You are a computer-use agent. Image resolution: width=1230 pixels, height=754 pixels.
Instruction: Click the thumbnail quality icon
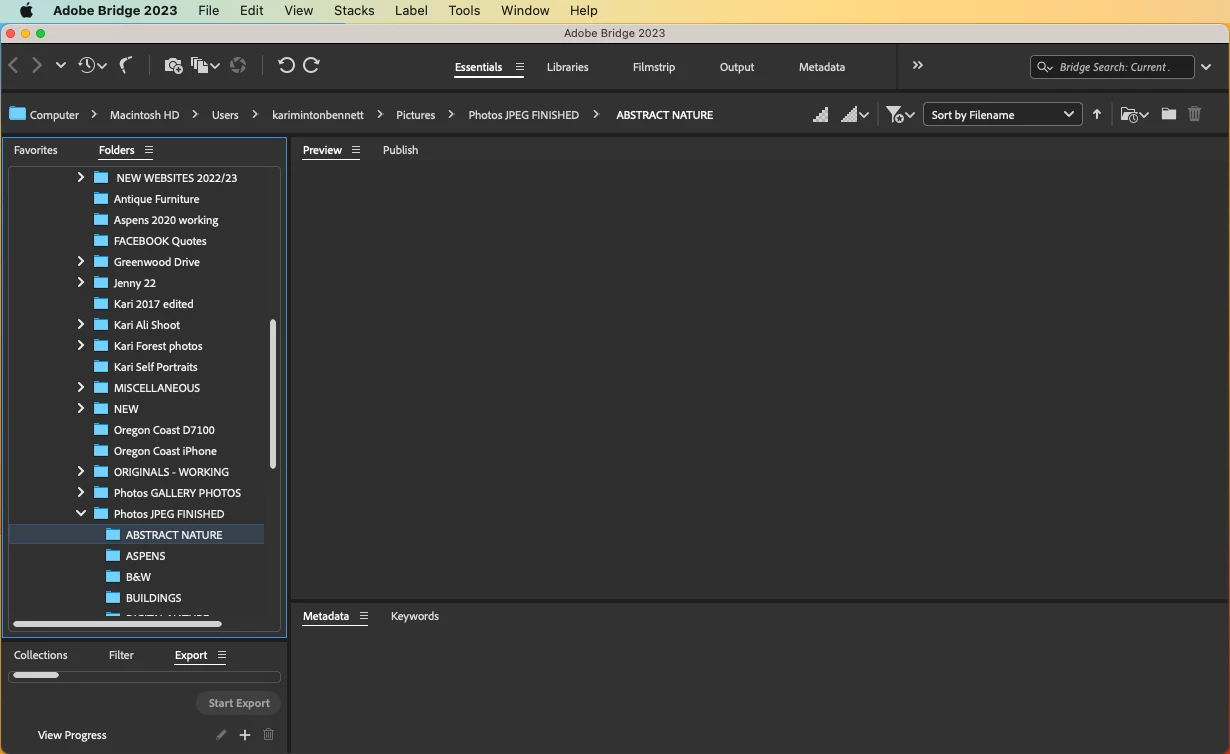pos(820,115)
